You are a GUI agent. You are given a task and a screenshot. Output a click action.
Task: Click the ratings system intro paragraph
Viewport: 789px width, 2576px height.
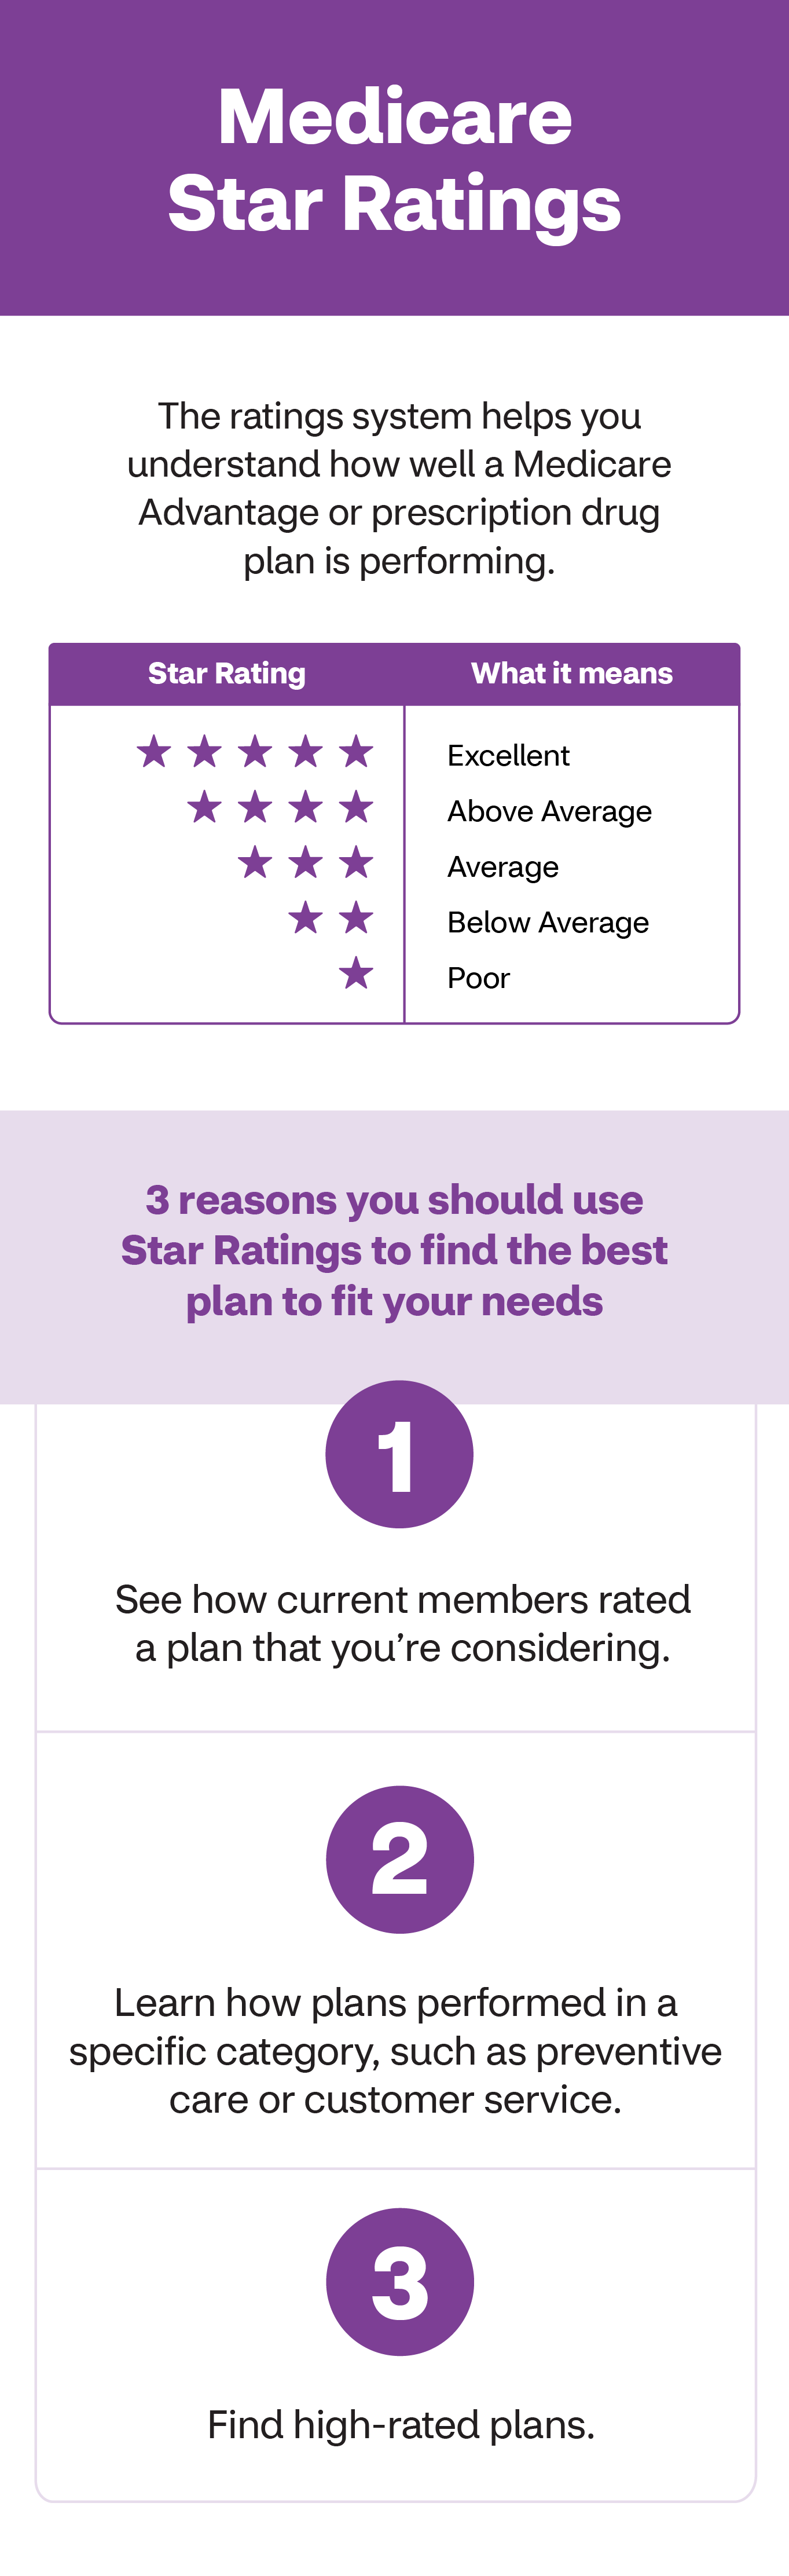[399, 488]
